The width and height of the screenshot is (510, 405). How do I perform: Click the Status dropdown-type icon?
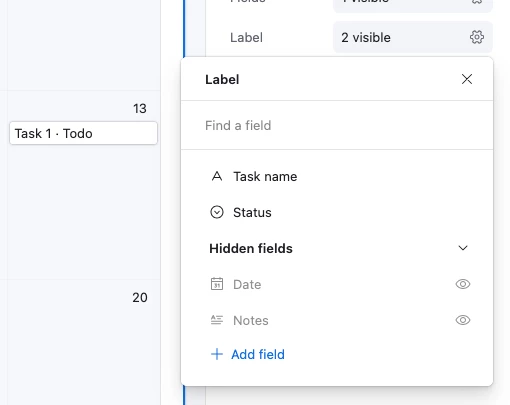pos(217,212)
